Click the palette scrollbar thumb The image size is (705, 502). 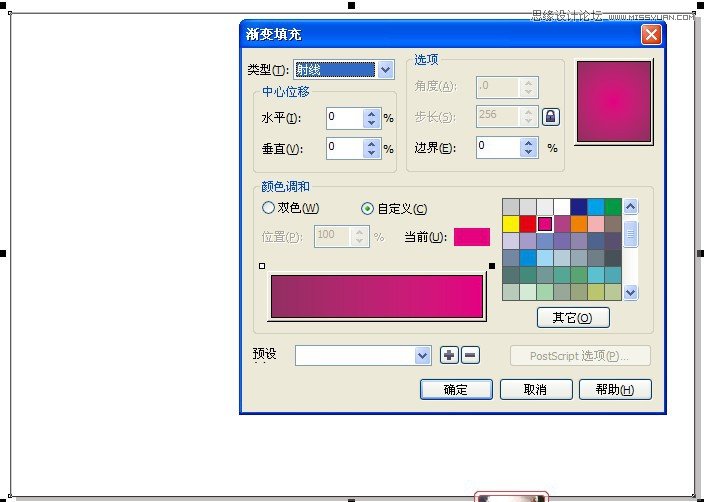click(630, 234)
